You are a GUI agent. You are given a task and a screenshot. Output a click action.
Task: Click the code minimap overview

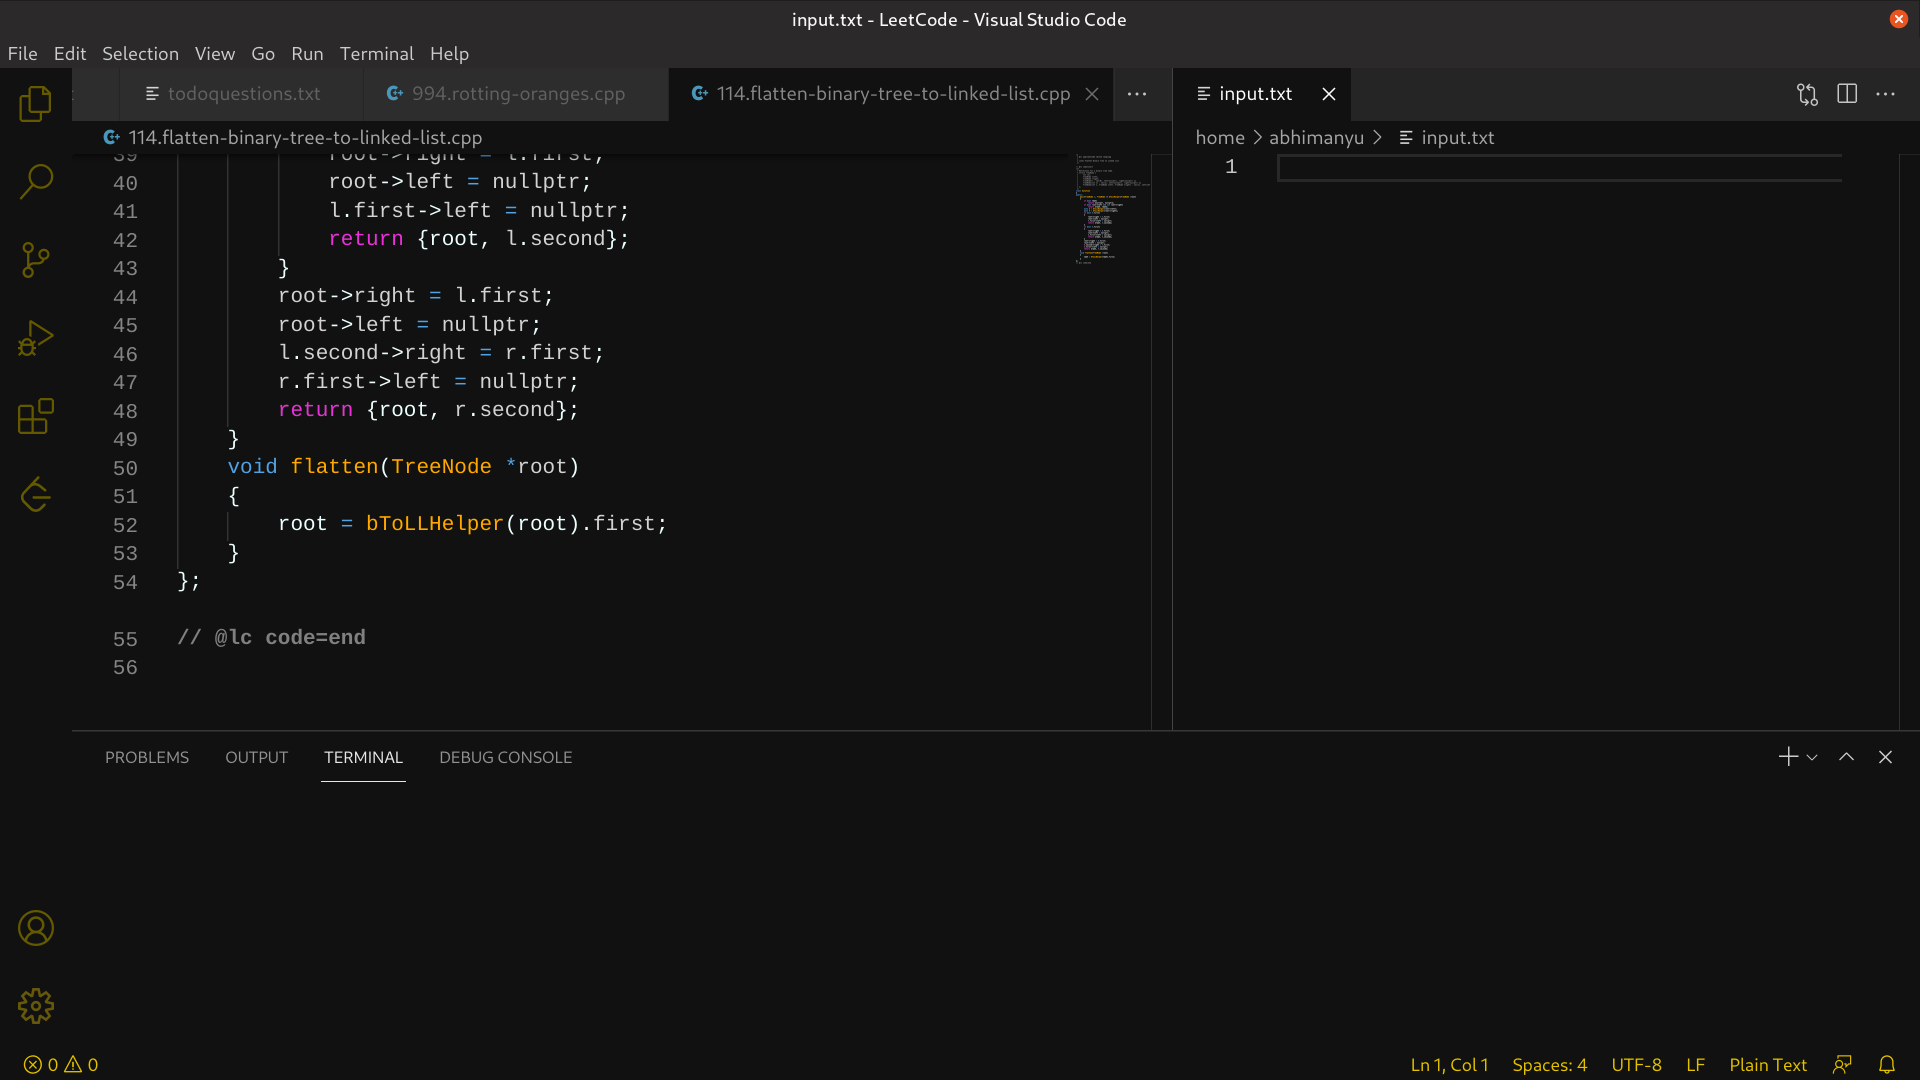pos(1112,208)
